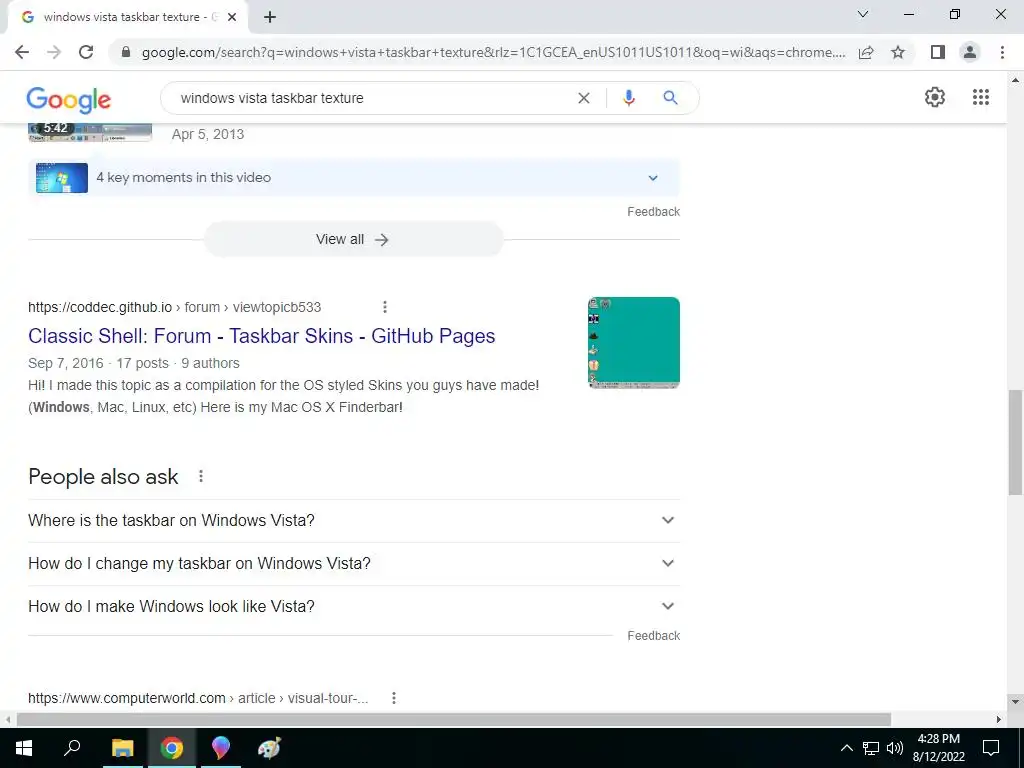Open the key moments video thumbnail
The width and height of the screenshot is (1024, 768).
coord(62,178)
